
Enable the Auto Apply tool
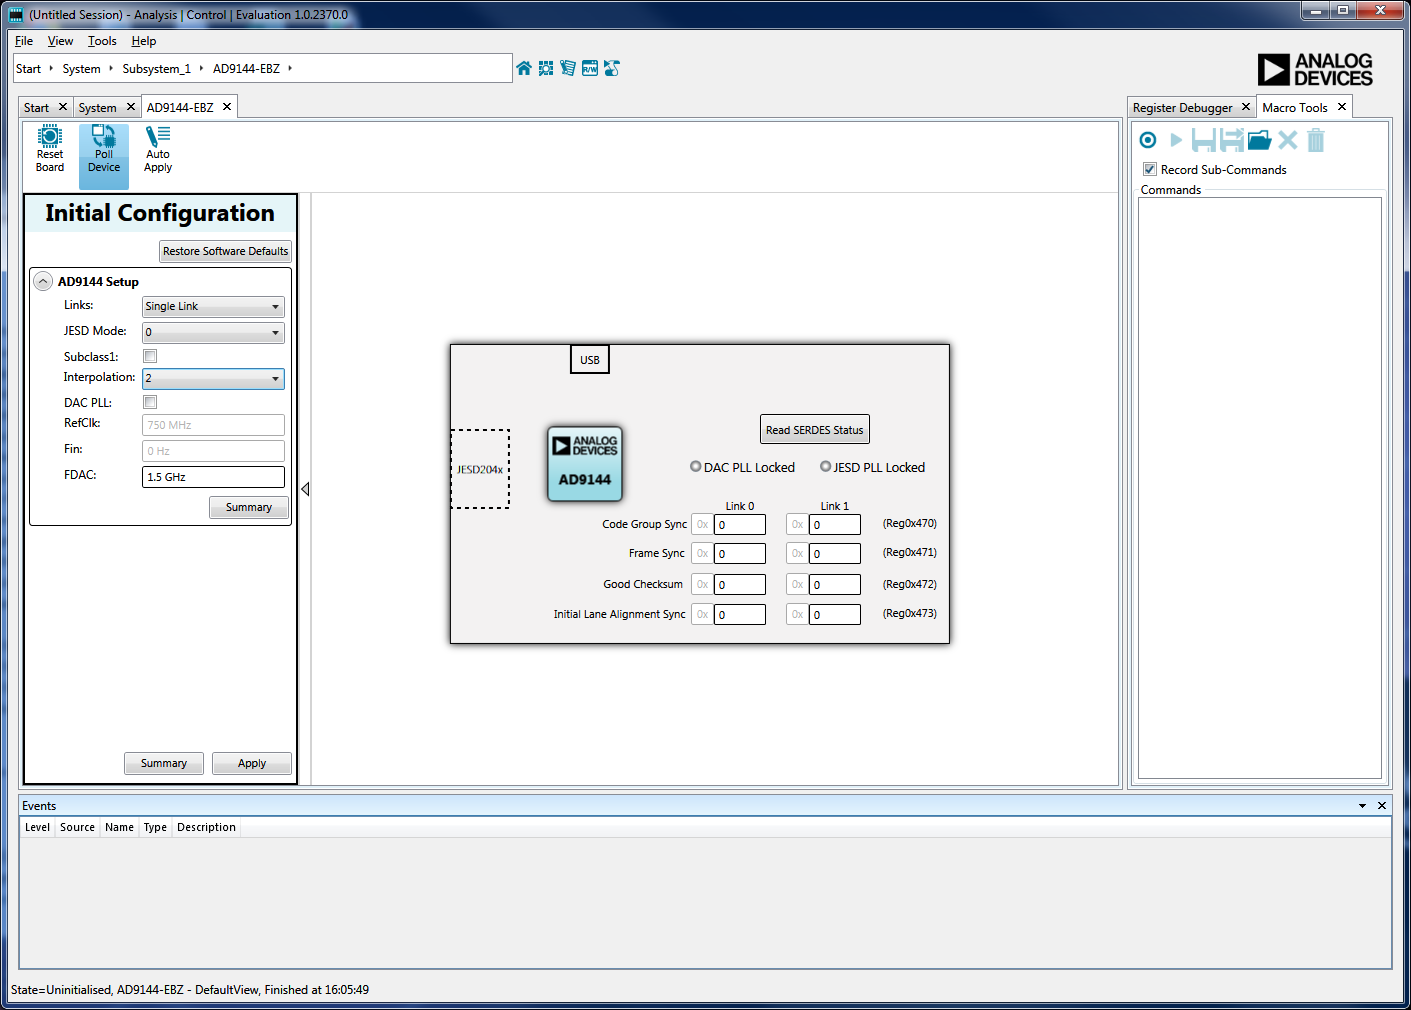(x=158, y=148)
